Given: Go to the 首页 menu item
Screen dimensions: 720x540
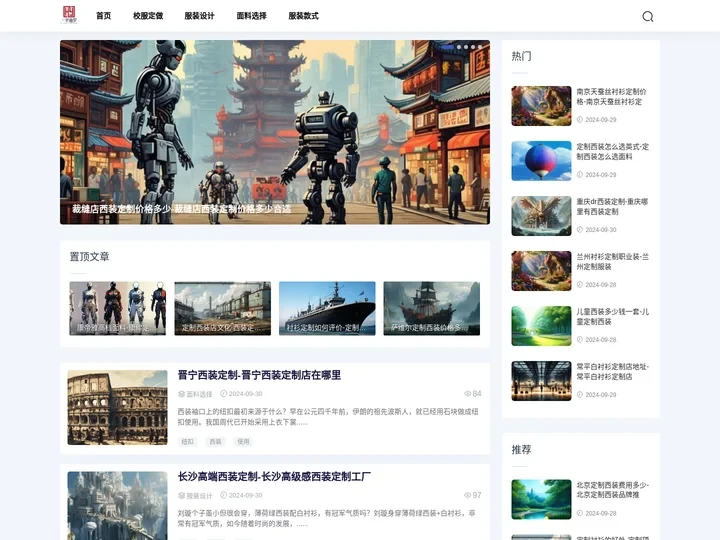Looking at the screenshot, I should (104, 16).
